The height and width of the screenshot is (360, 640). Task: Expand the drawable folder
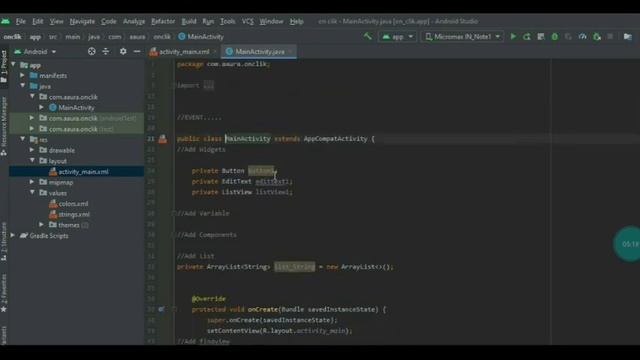coord(32,150)
